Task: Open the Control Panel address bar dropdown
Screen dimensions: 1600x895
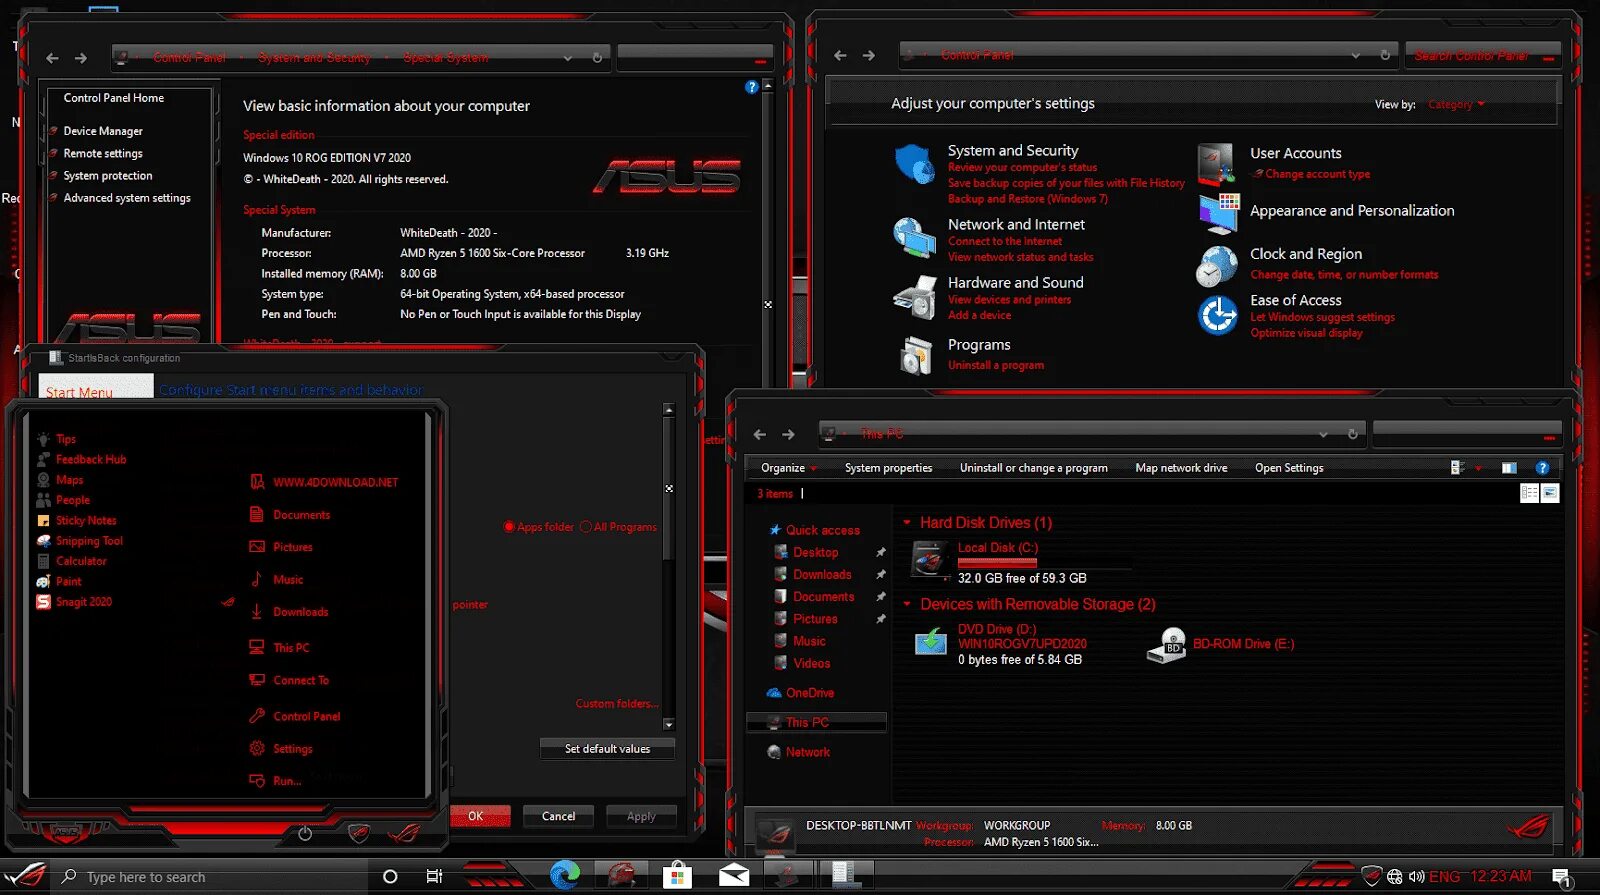Action: tap(1355, 55)
